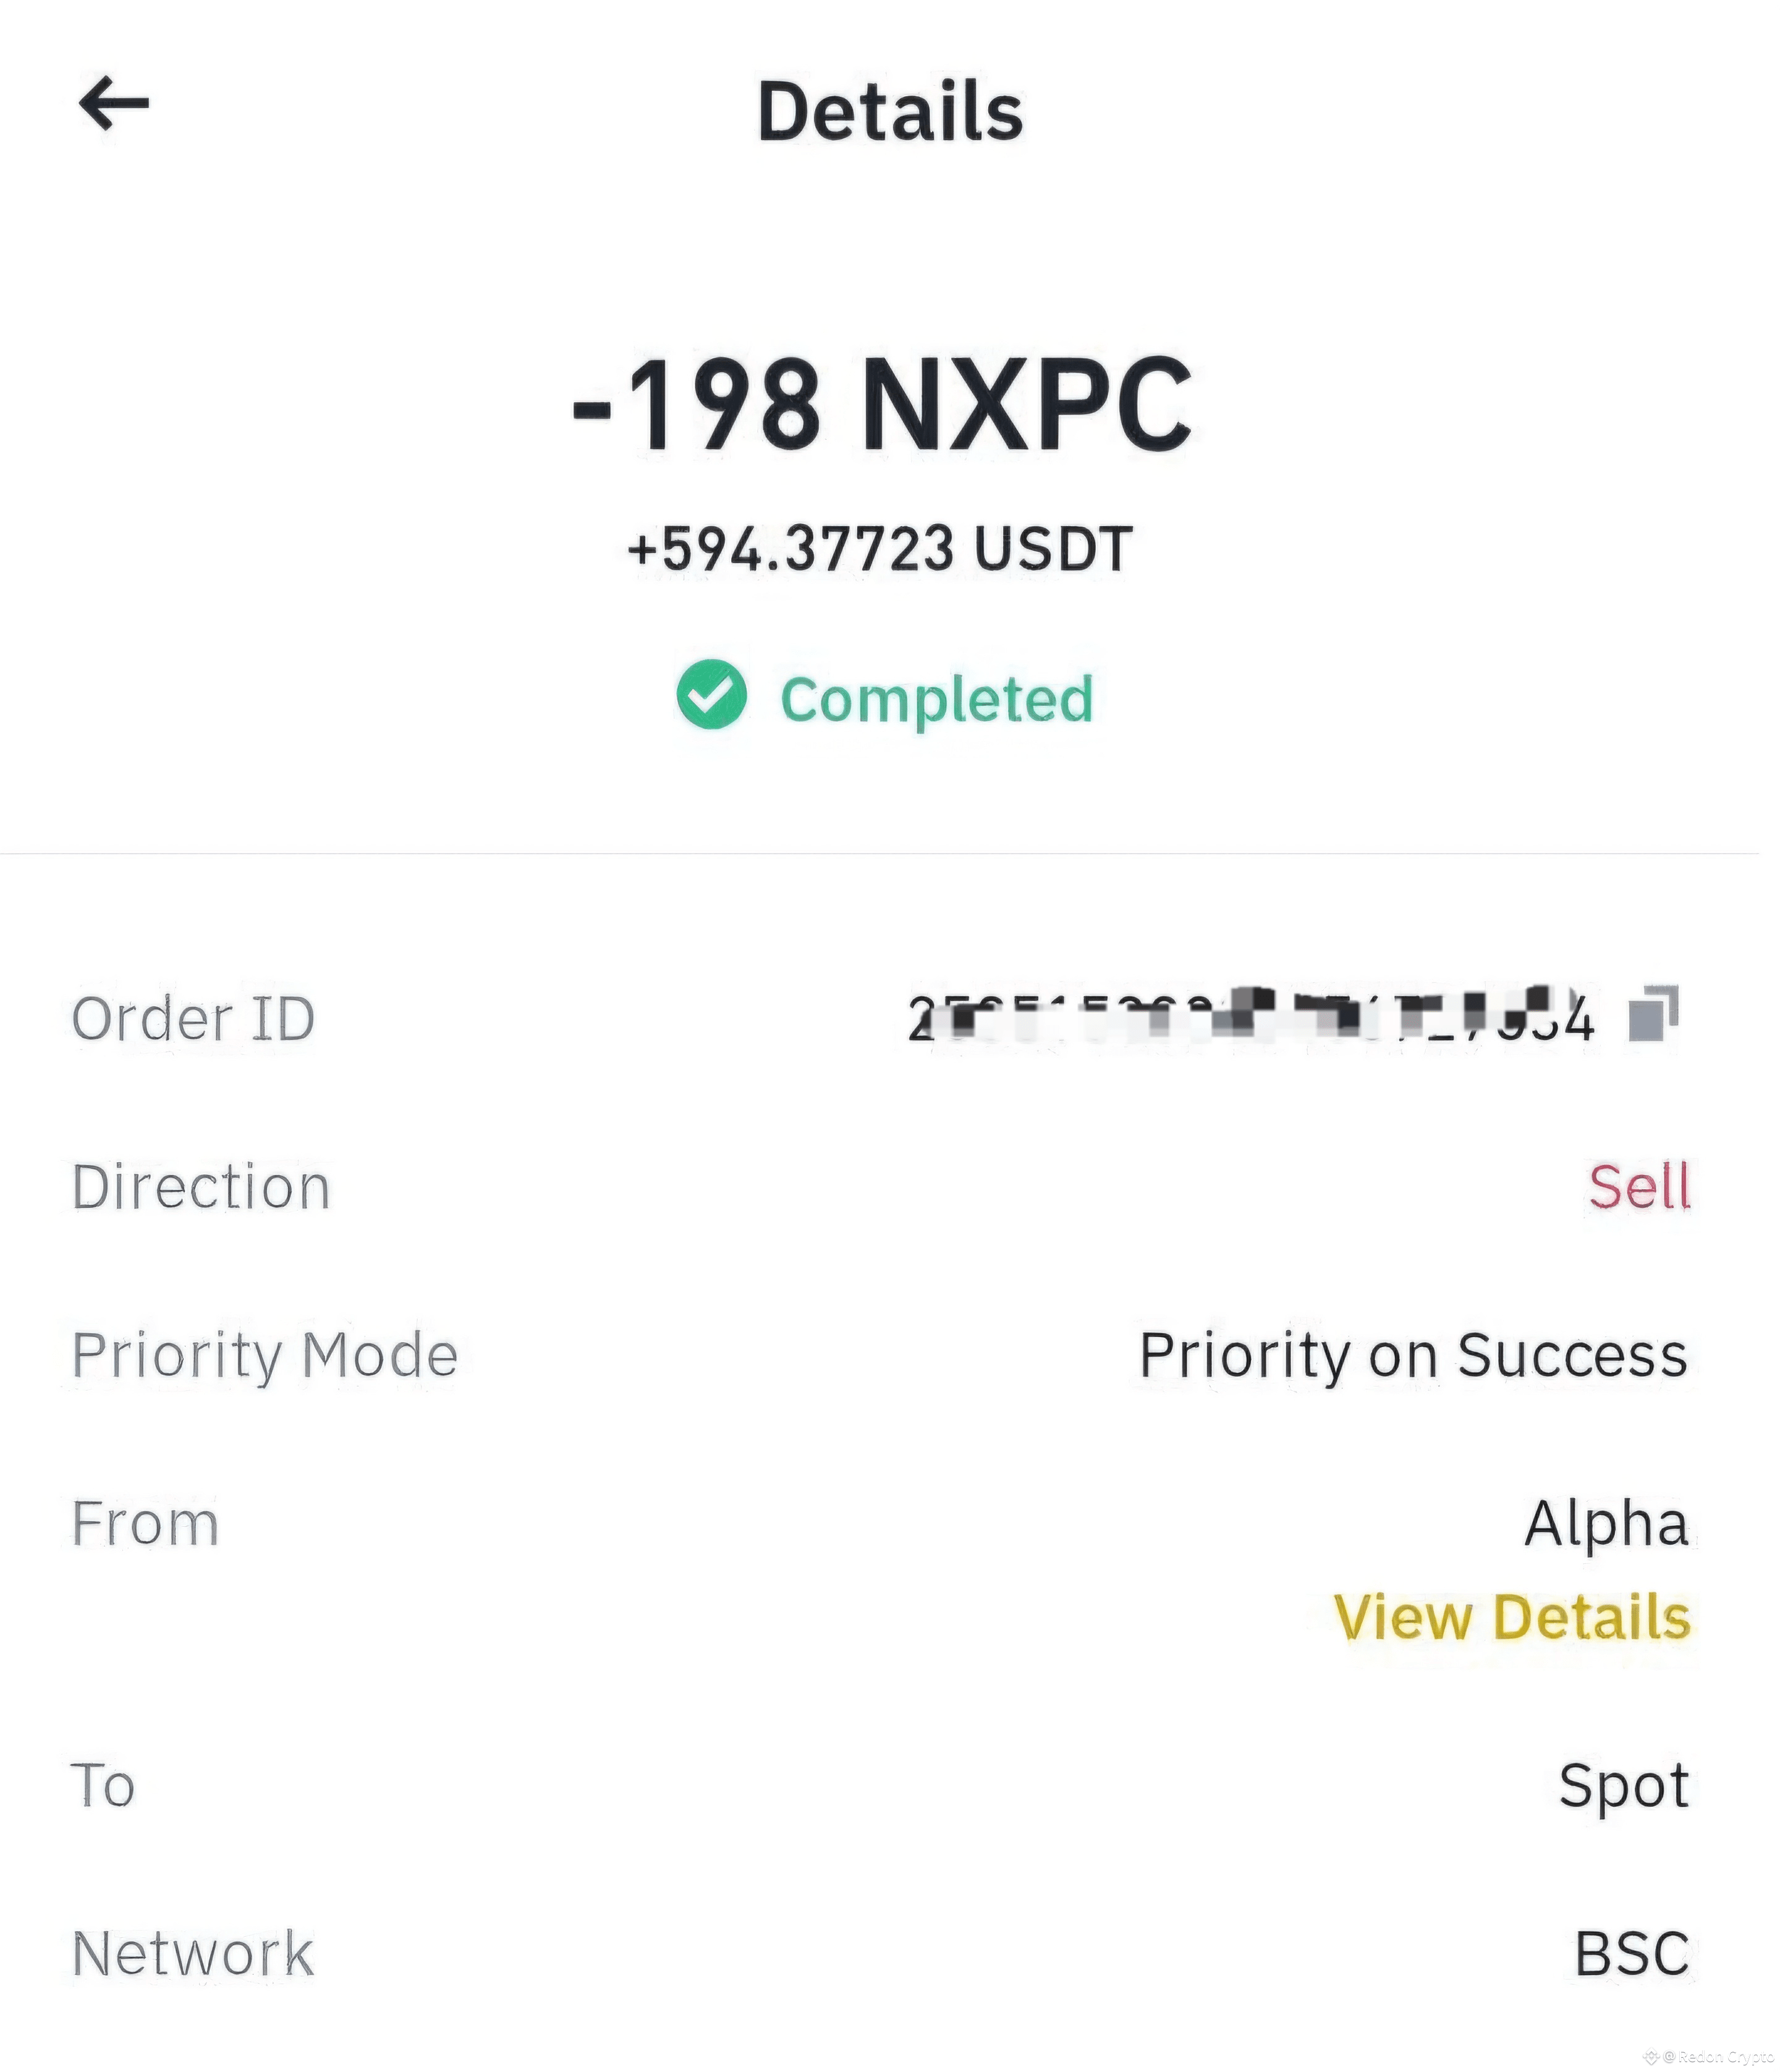This screenshot has width=1780, height=2072.
Task: Select the Alpha source value
Action: point(1607,1524)
